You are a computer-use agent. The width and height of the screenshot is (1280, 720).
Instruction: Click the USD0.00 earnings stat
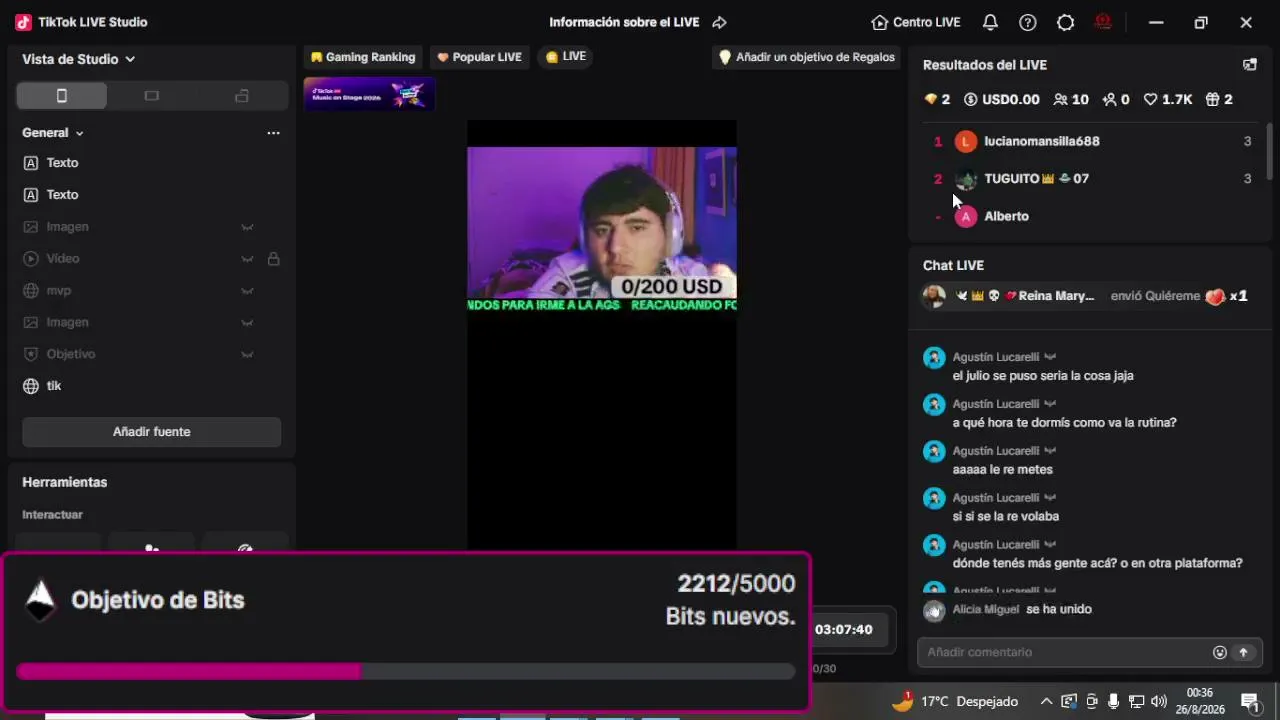[x=1002, y=100]
